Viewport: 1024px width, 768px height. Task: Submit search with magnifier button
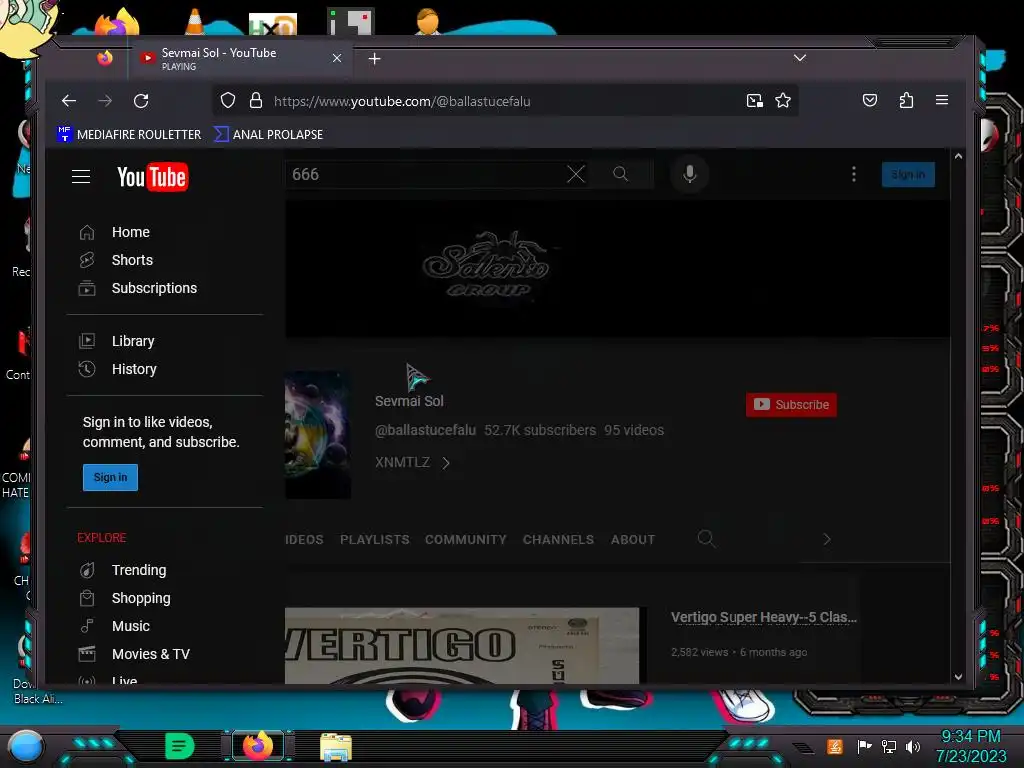pyautogui.click(x=620, y=174)
